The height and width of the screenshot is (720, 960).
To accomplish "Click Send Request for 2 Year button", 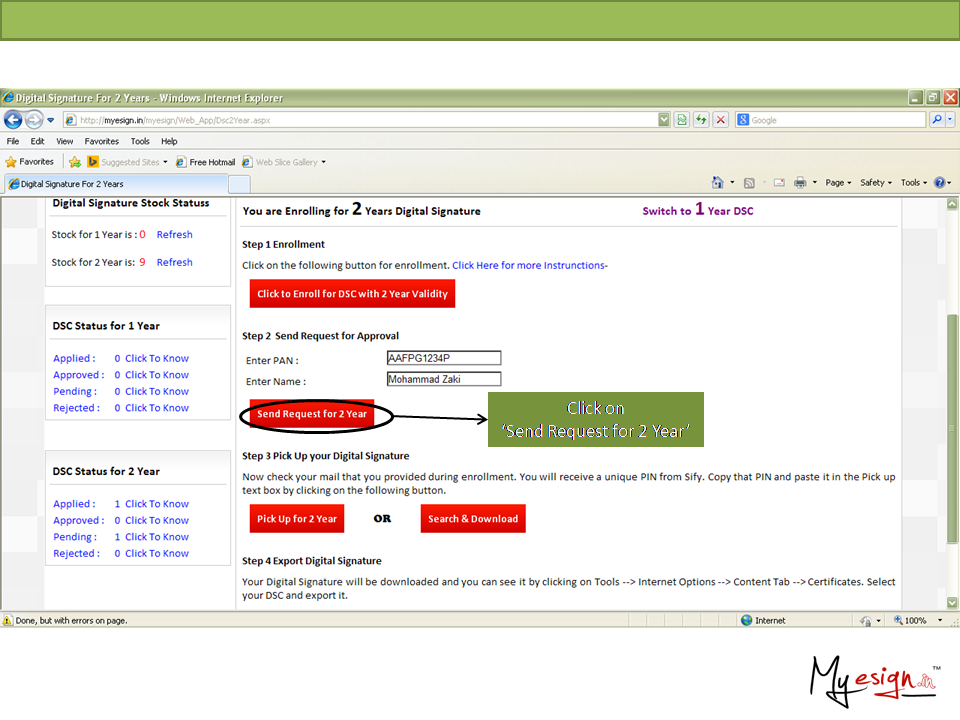I will [x=312, y=414].
